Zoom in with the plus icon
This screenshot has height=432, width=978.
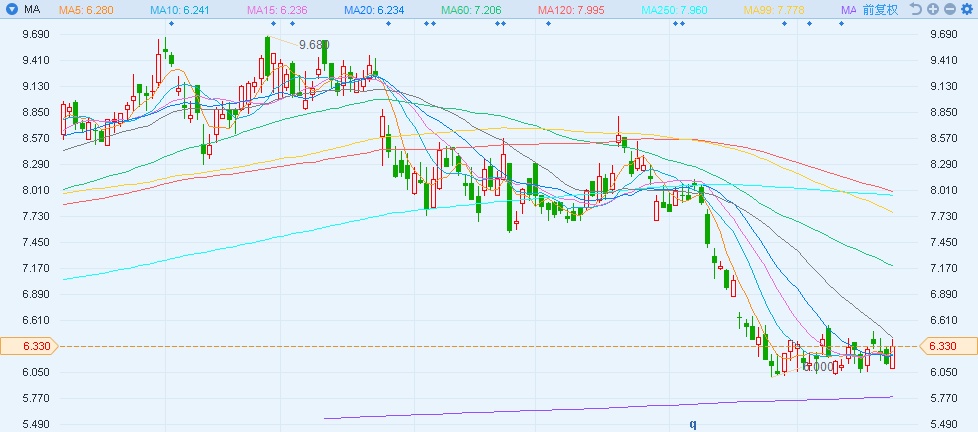click(x=932, y=9)
